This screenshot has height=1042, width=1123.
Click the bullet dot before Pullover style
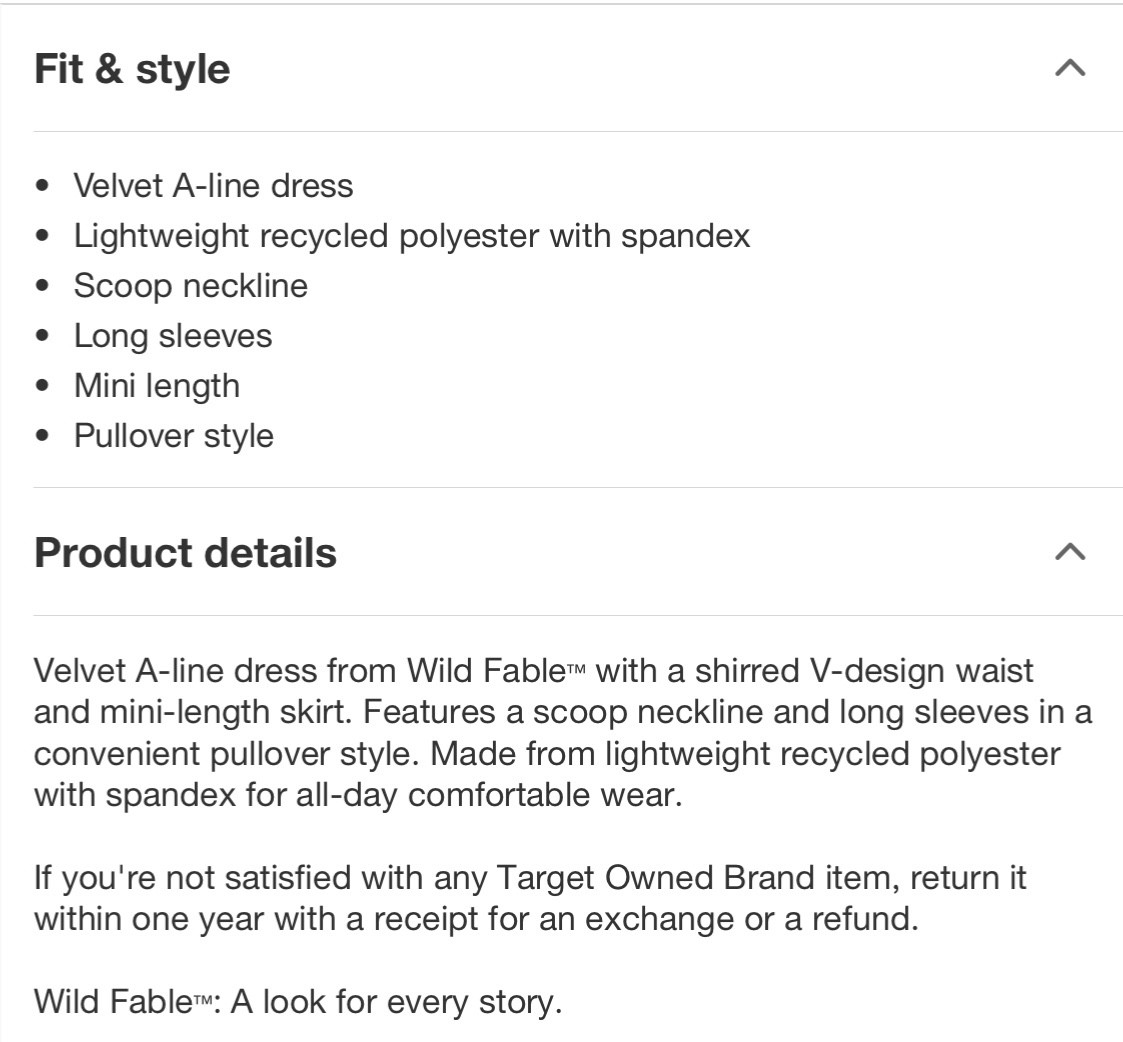[42, 436]
